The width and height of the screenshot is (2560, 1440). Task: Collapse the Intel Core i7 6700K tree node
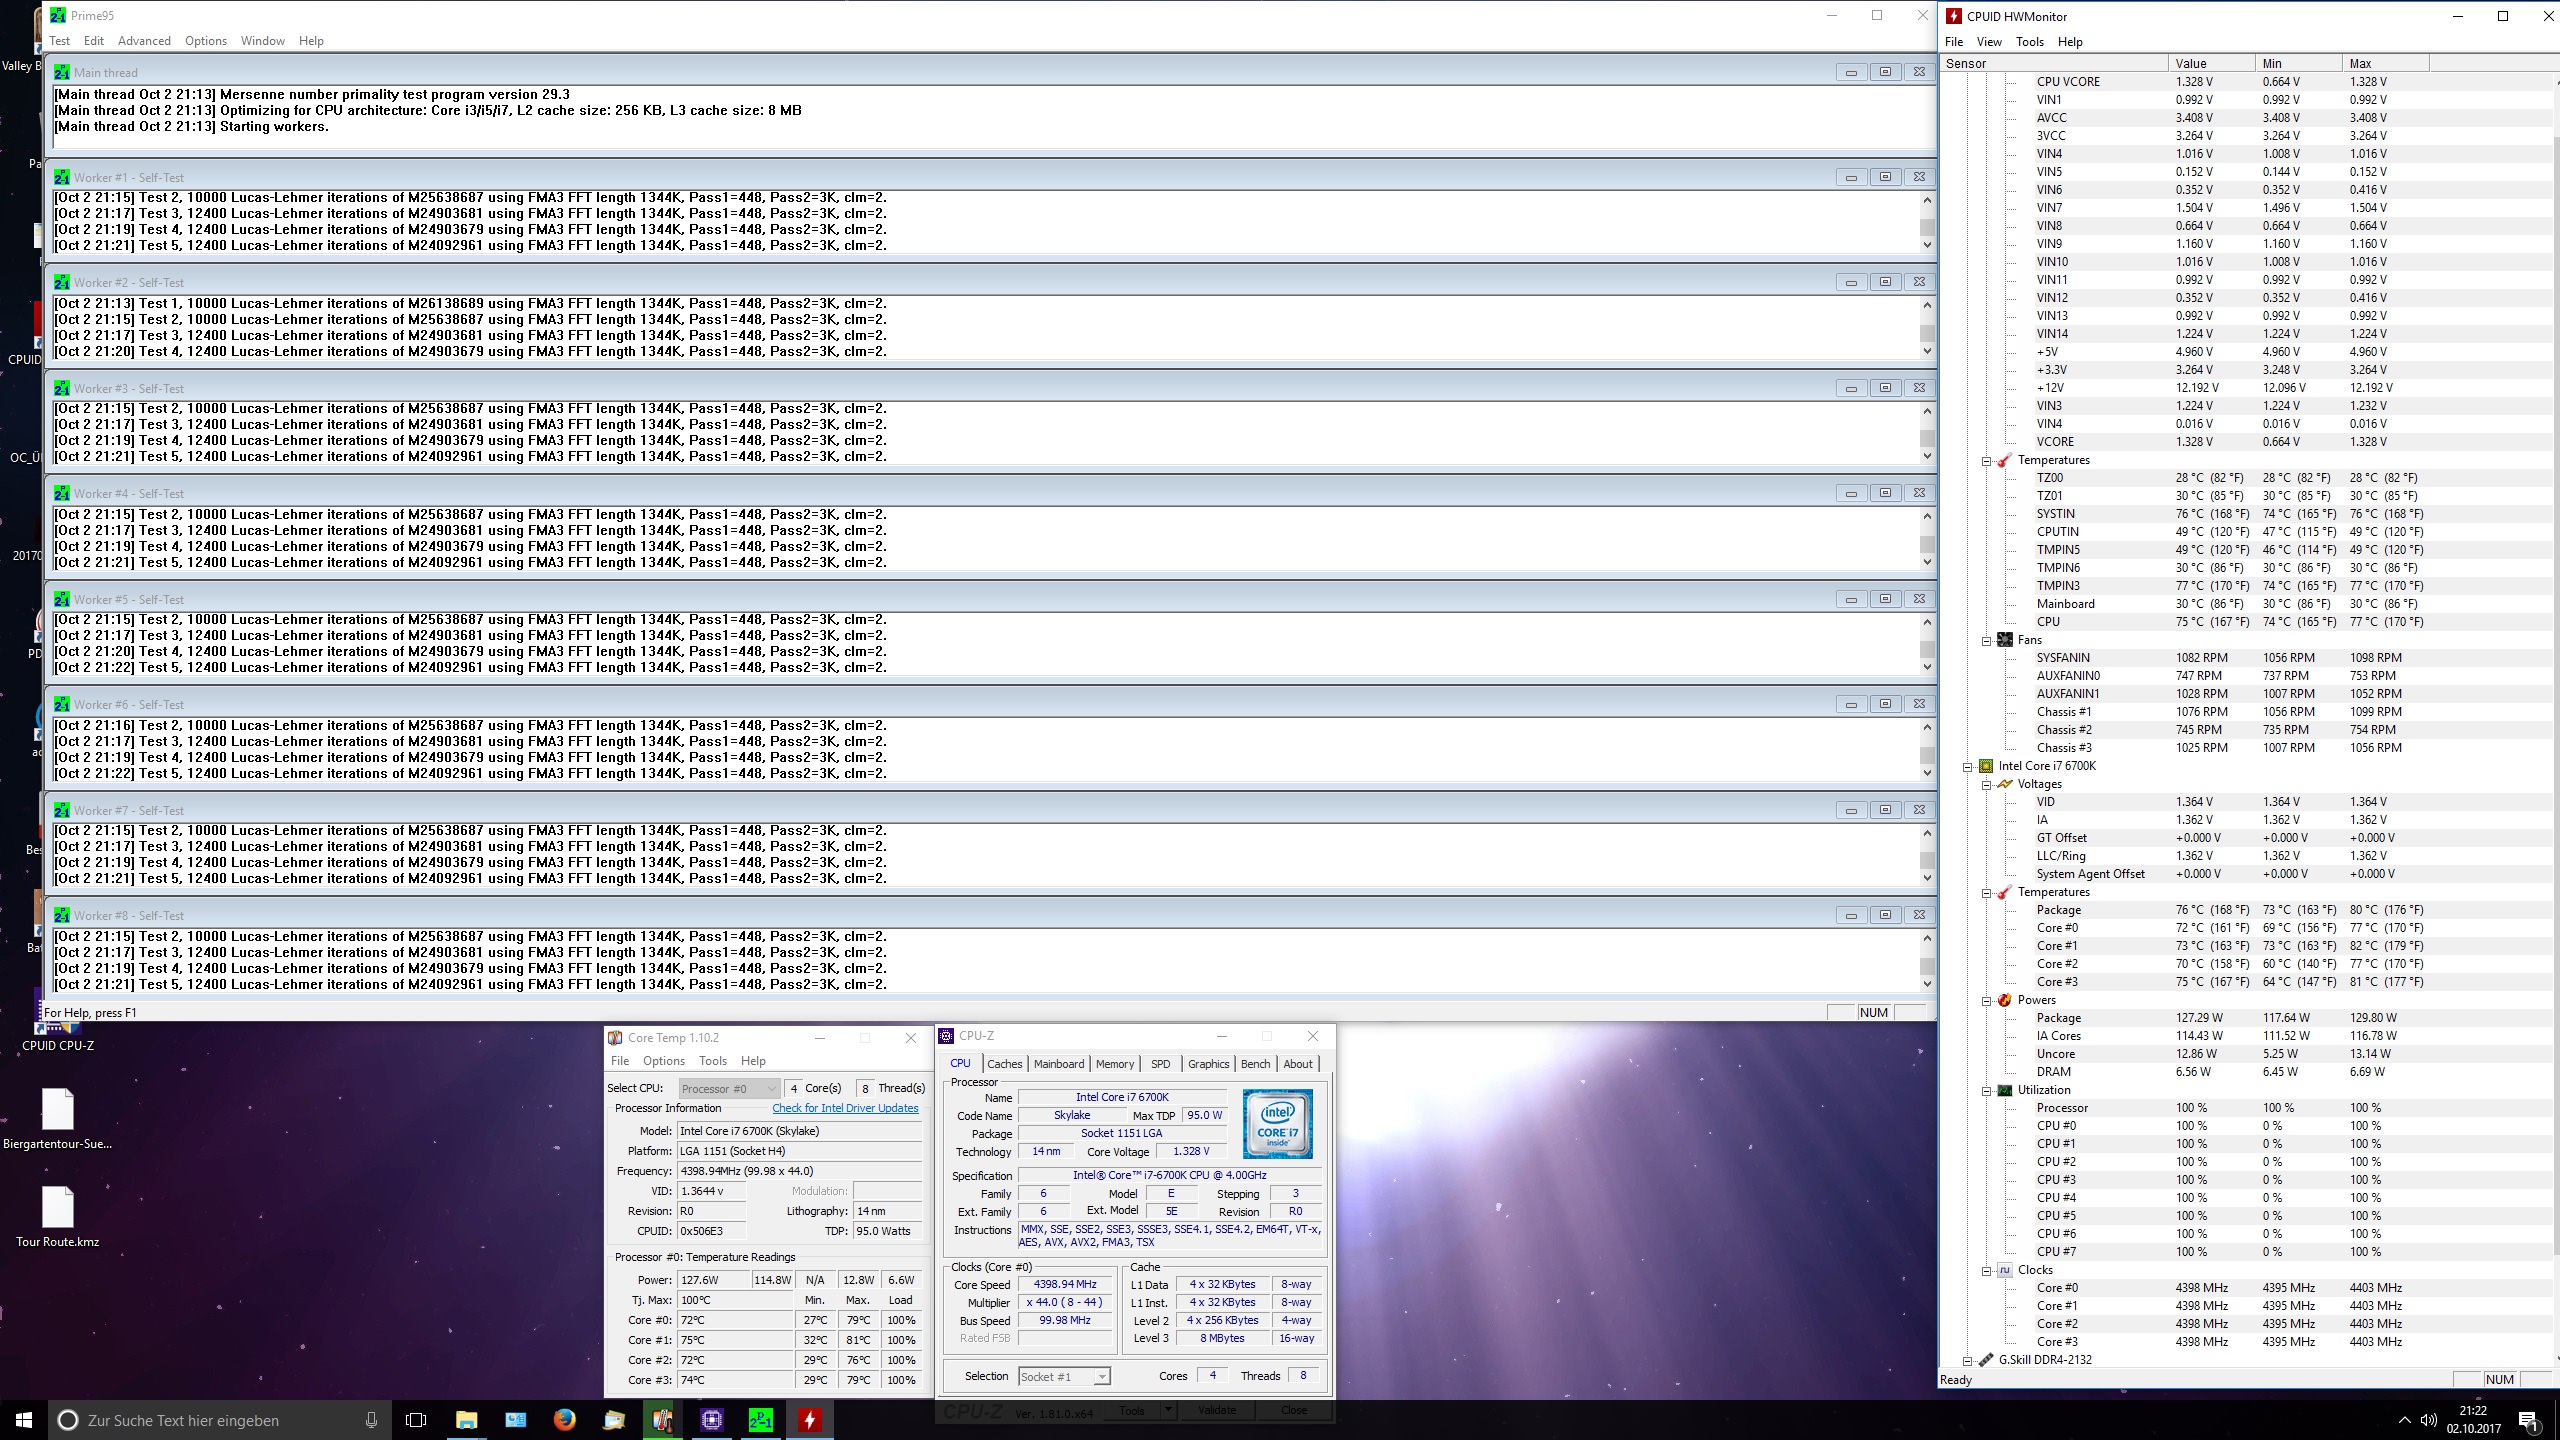coord(1968,766)
